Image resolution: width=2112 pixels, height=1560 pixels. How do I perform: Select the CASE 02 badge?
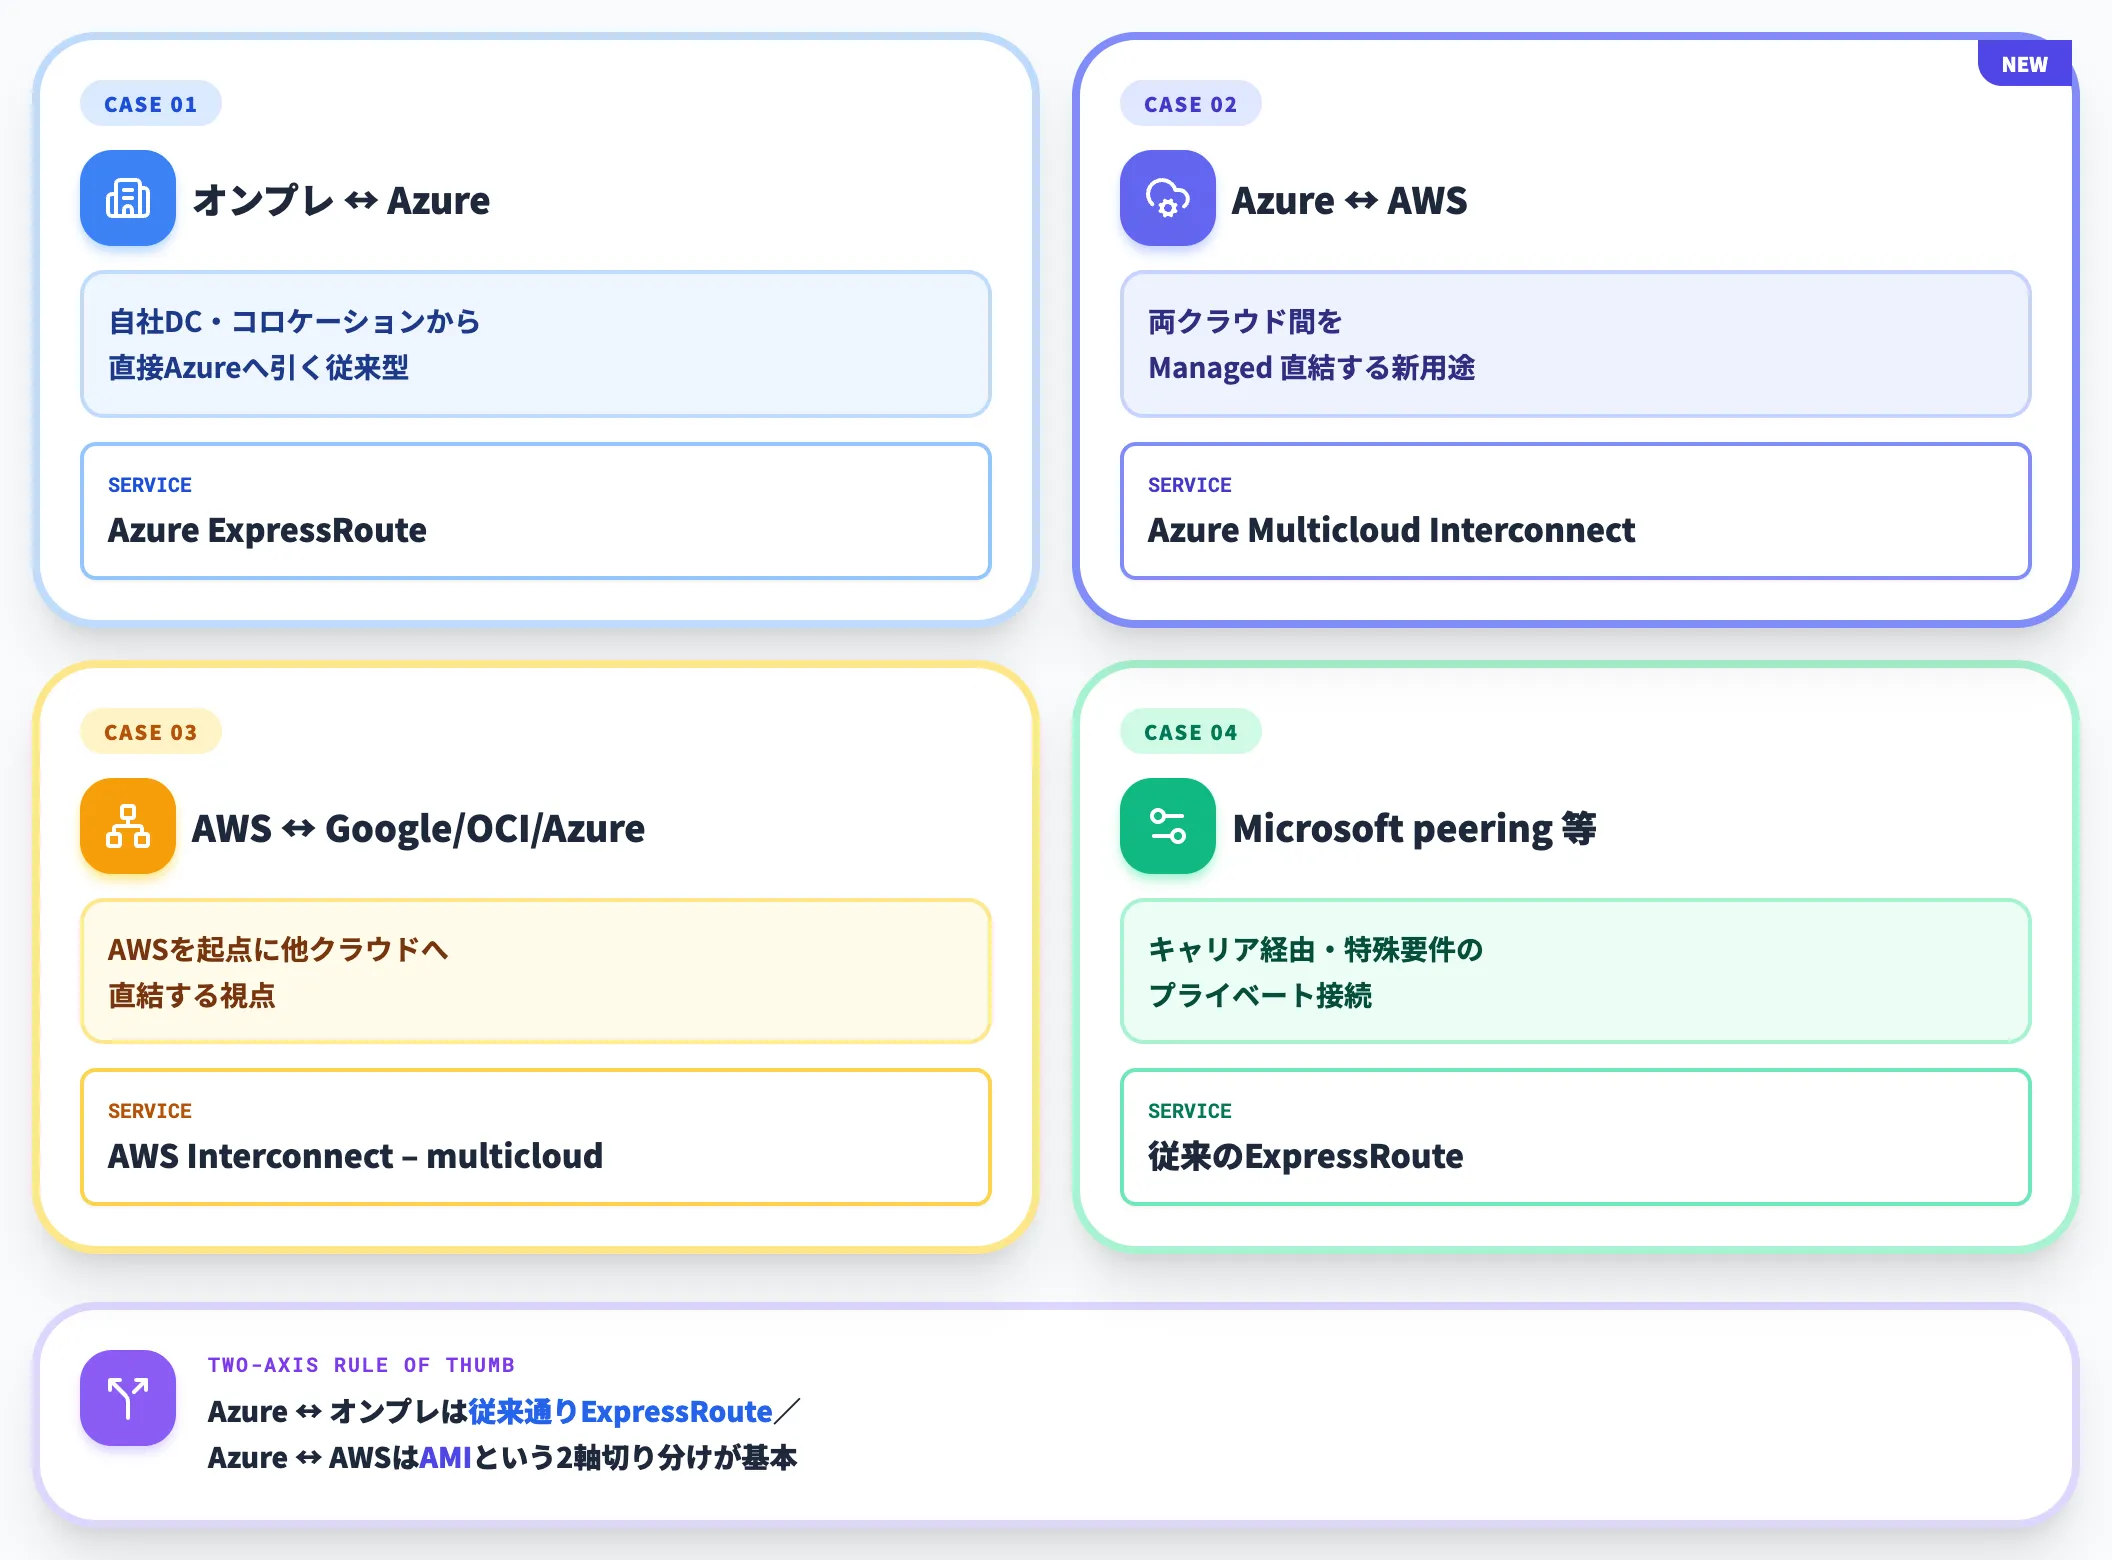(1191, 104)
